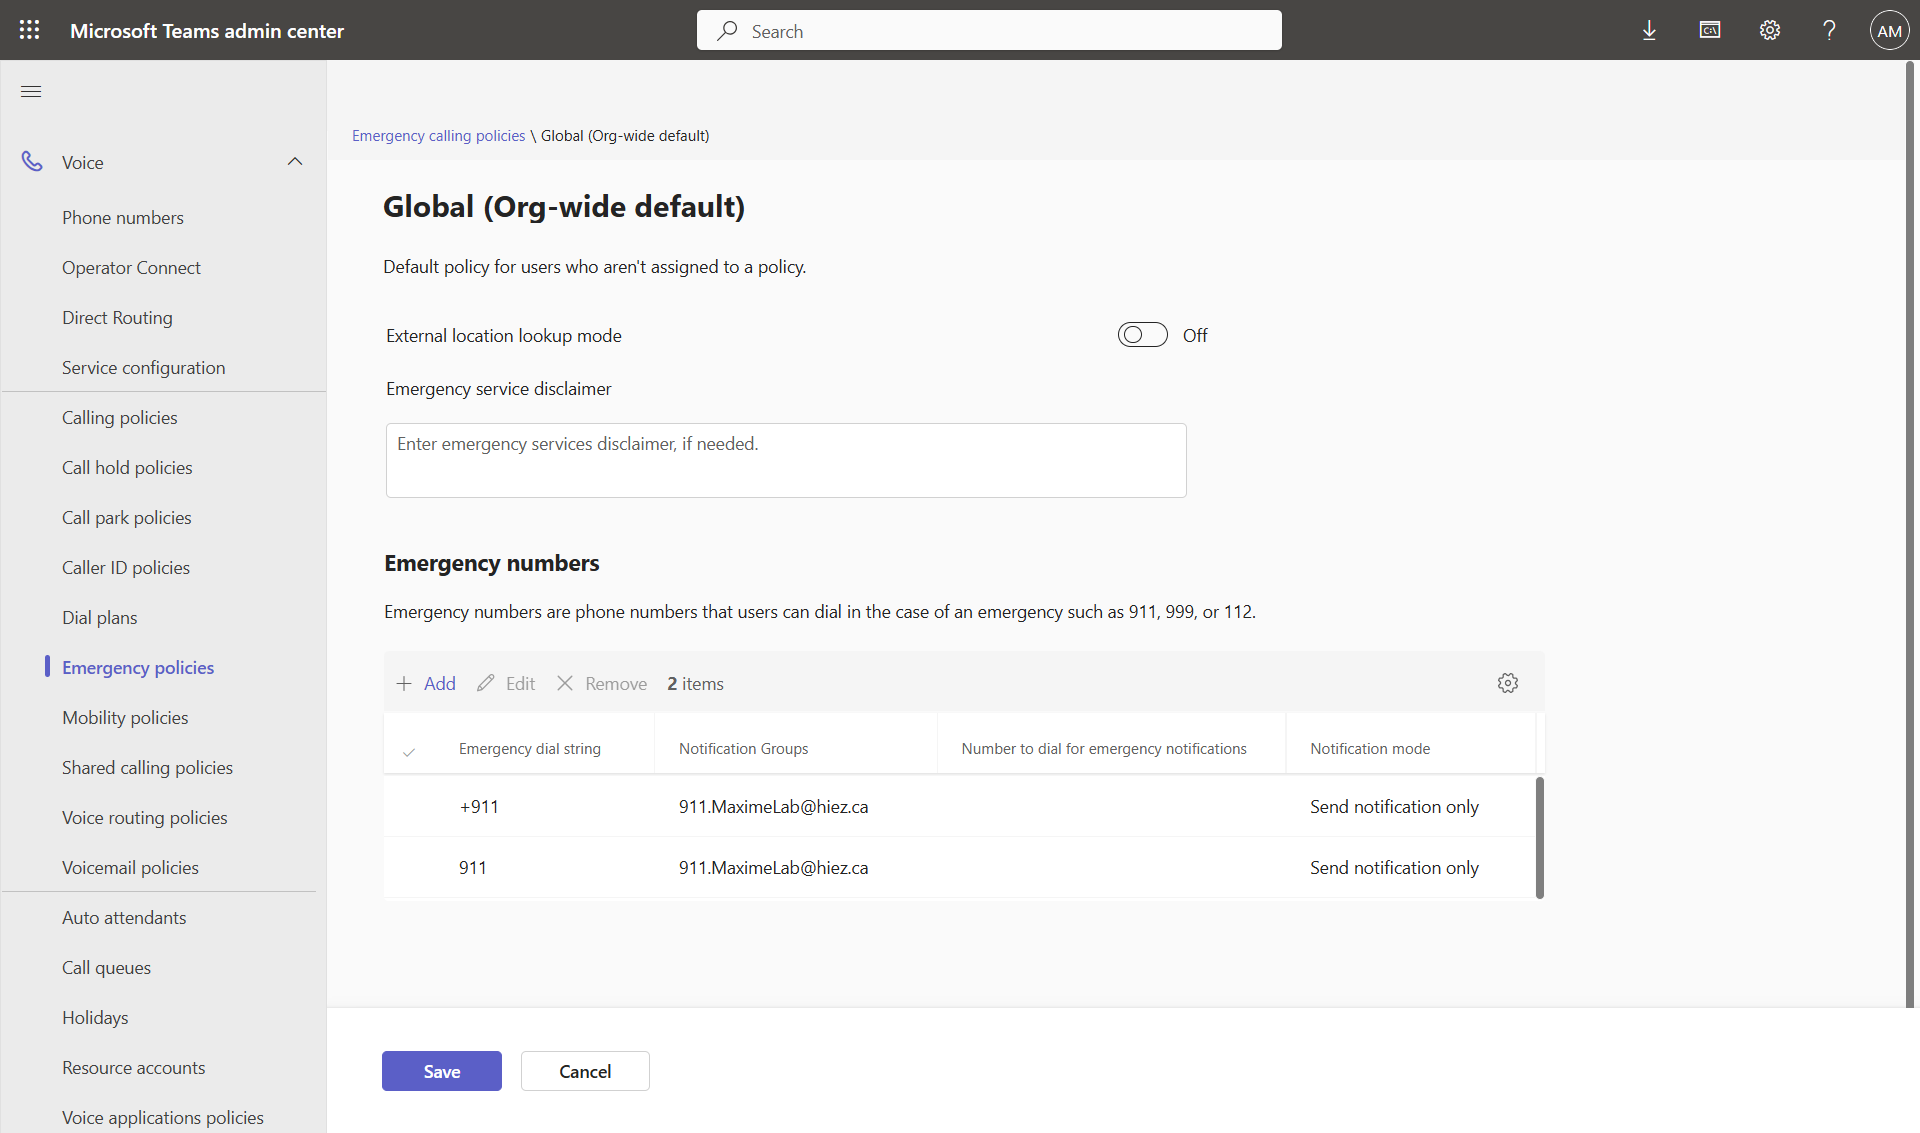
Task: Open settings gear in top header
Action: pyautogui.click(x=1769, y=30)
